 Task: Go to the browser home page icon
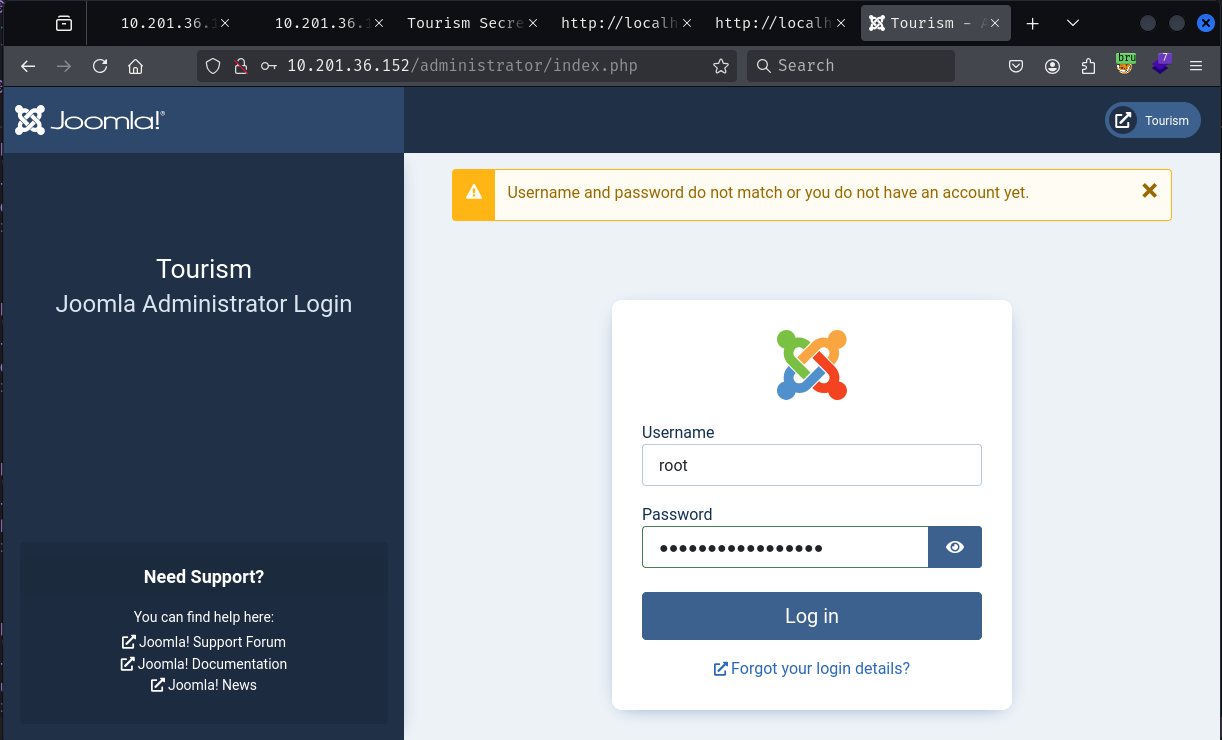136,66
